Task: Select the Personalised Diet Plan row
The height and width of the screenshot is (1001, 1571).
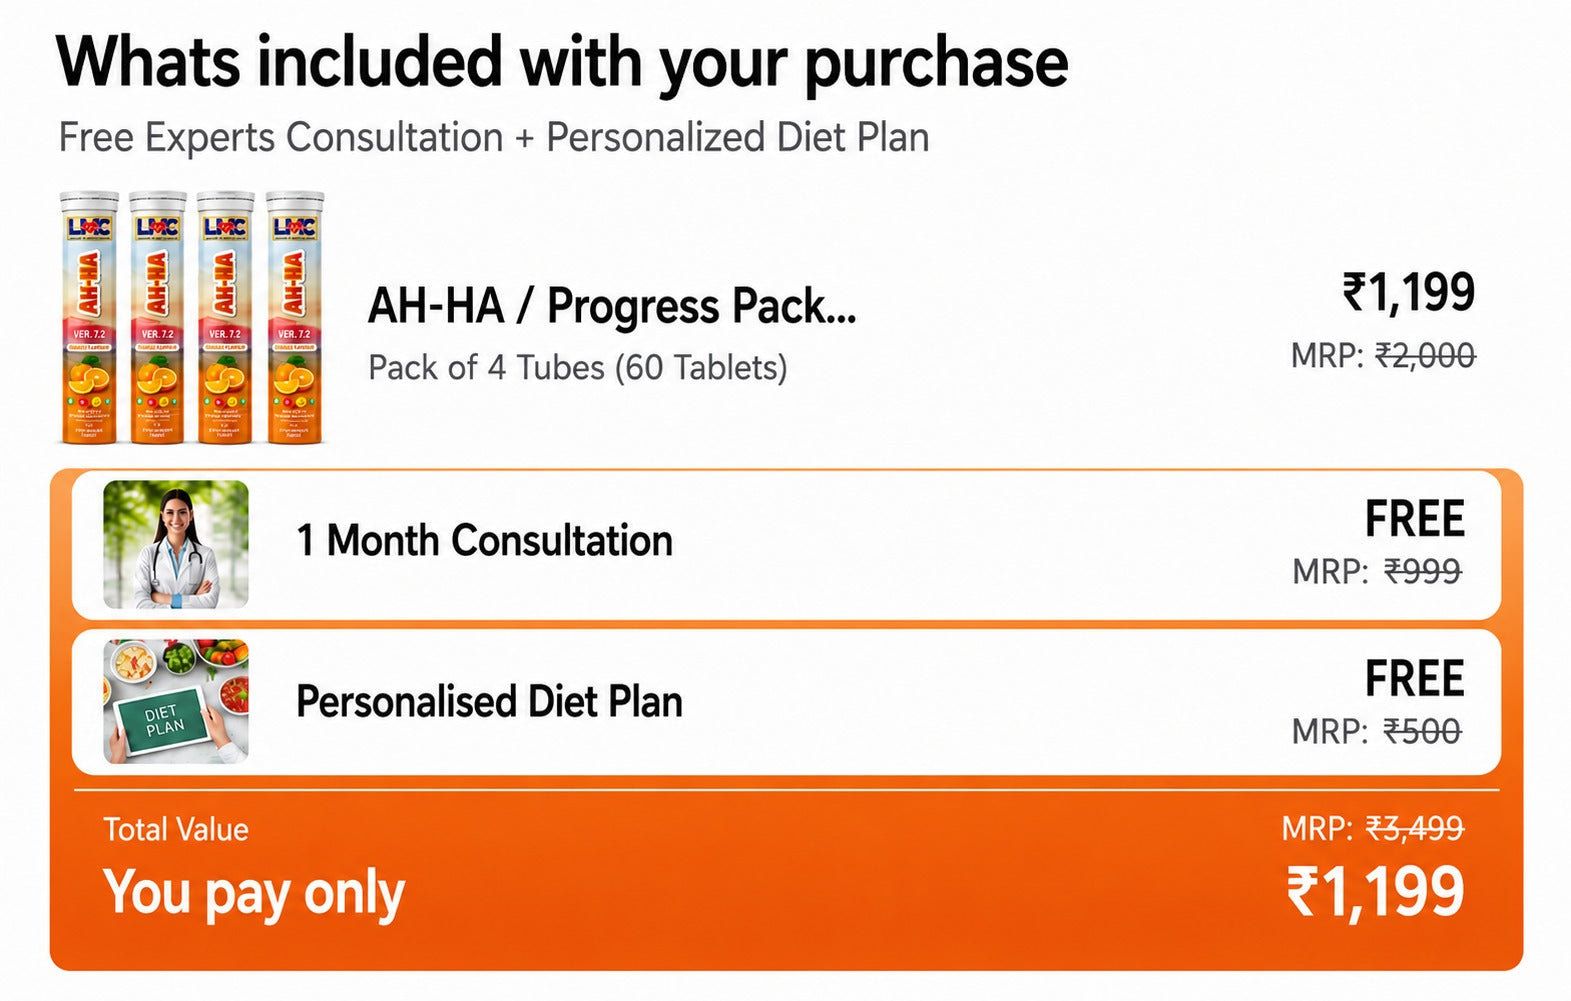Action: [786, 702]
